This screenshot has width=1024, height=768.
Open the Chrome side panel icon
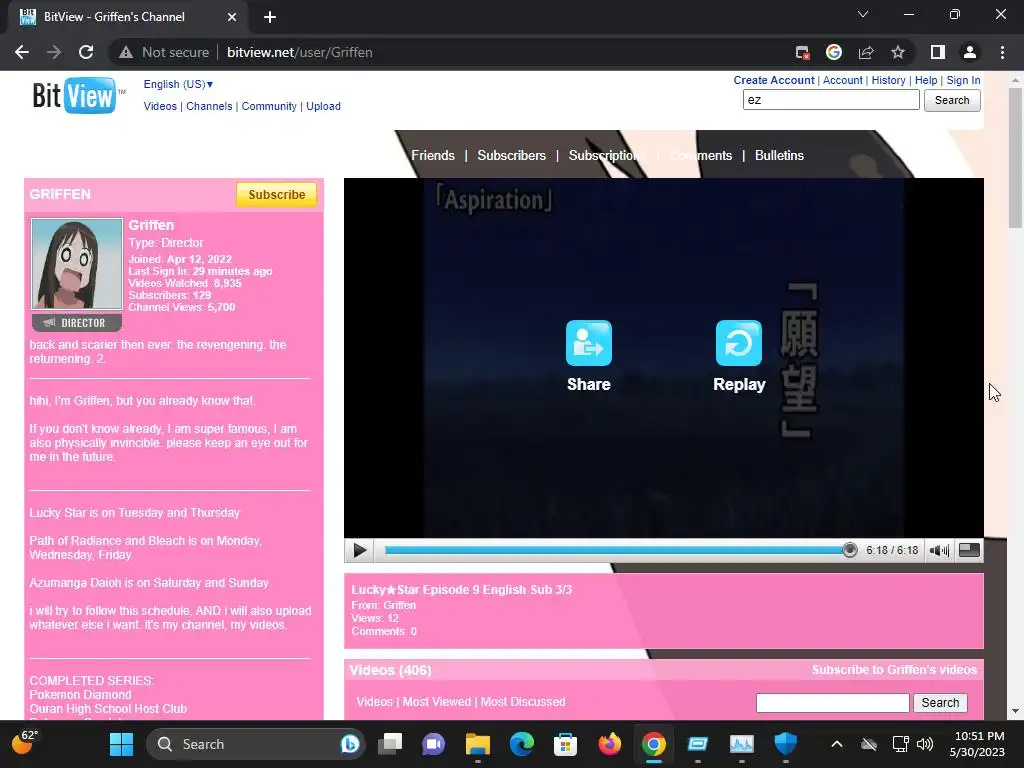[x=938, y=52]
